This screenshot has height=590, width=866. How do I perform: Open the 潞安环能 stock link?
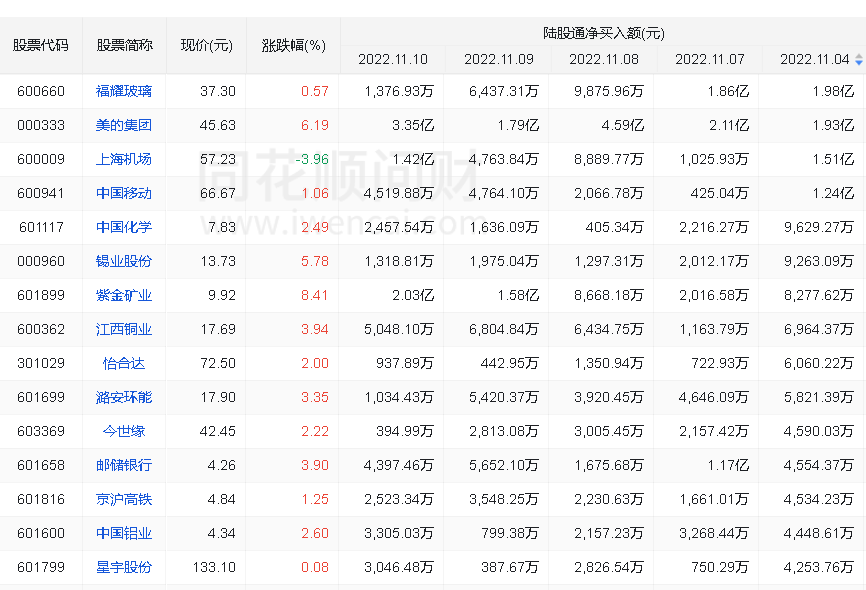click(x=124, y=397)
